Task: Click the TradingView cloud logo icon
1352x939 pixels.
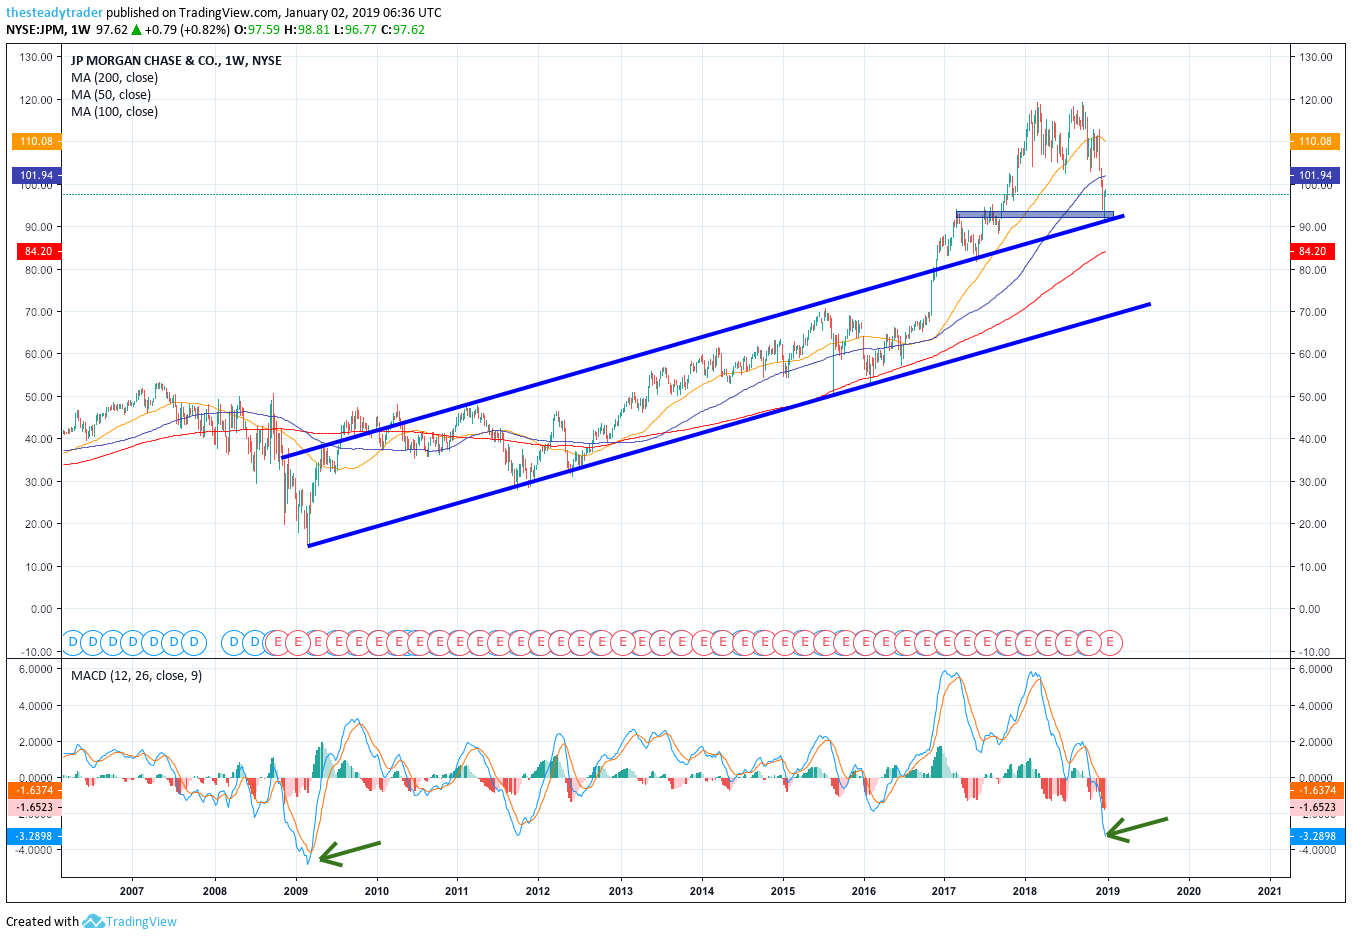Action: click(93, 921)
